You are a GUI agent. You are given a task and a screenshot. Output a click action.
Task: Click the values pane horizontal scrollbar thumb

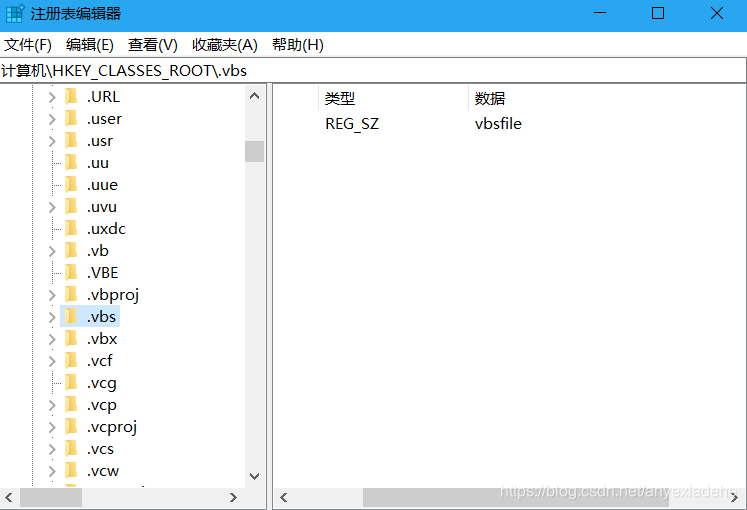coord(516,498)
